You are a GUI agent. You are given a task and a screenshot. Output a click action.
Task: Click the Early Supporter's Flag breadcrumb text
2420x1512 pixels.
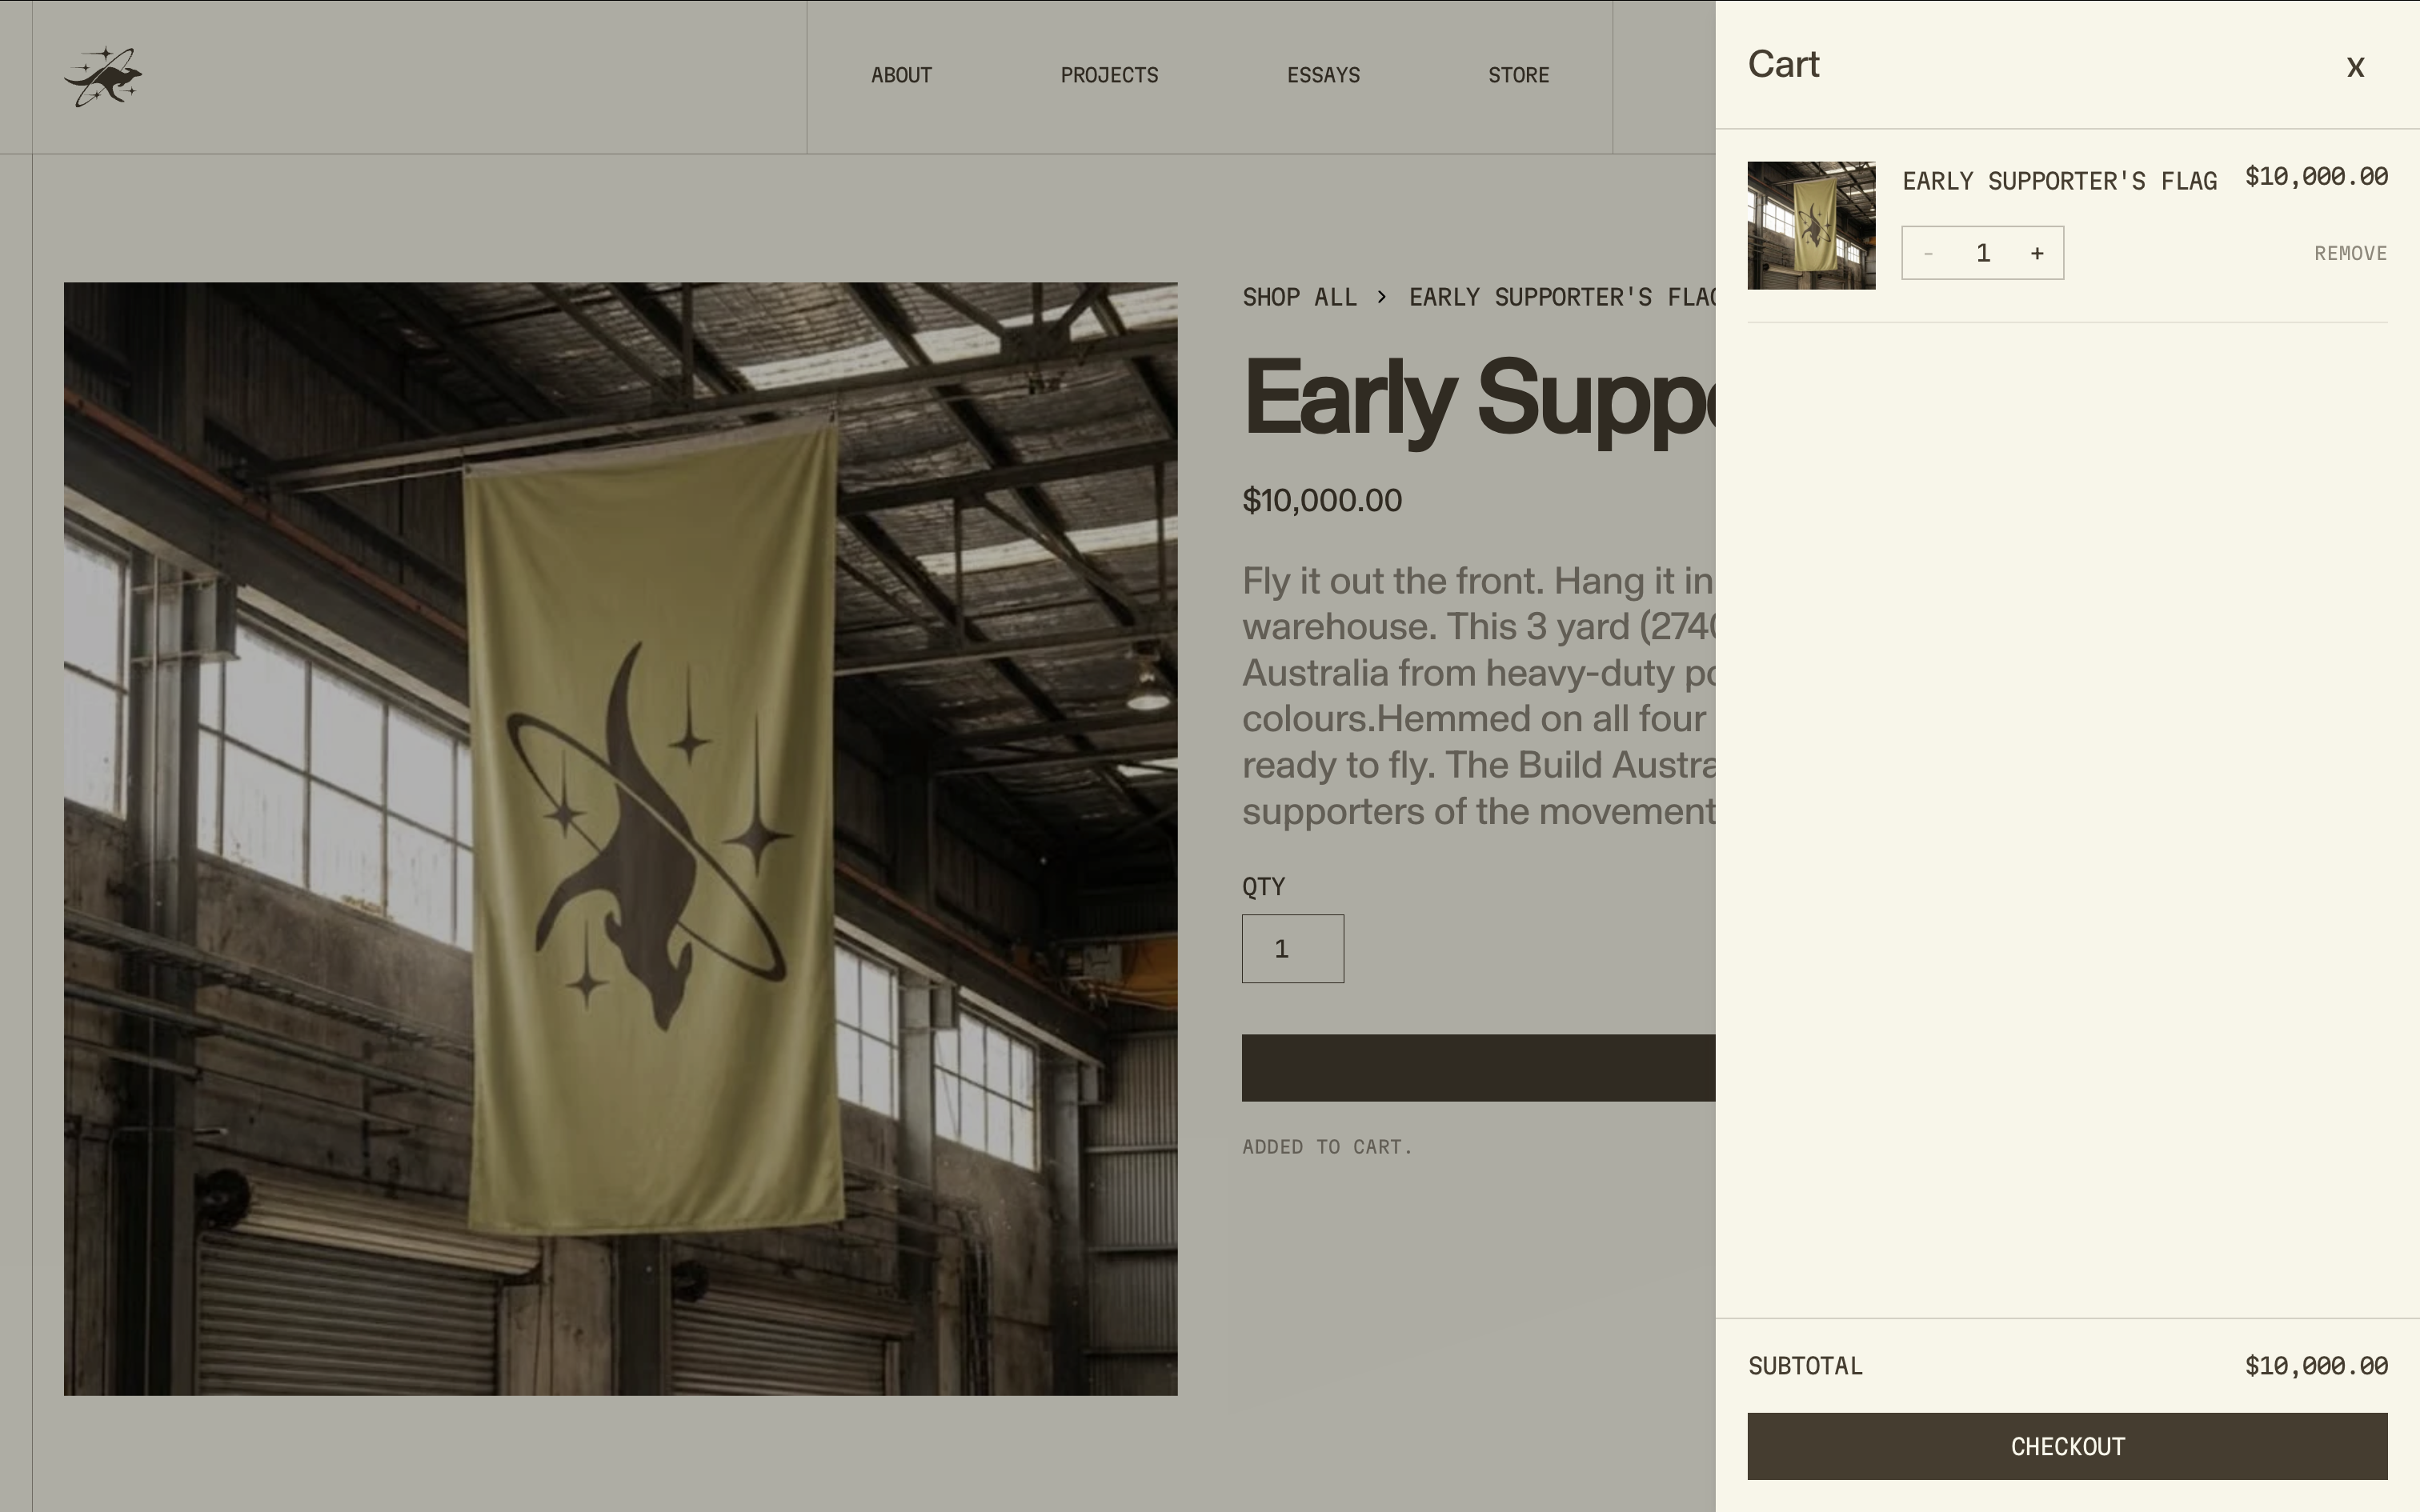[1562, 297]
